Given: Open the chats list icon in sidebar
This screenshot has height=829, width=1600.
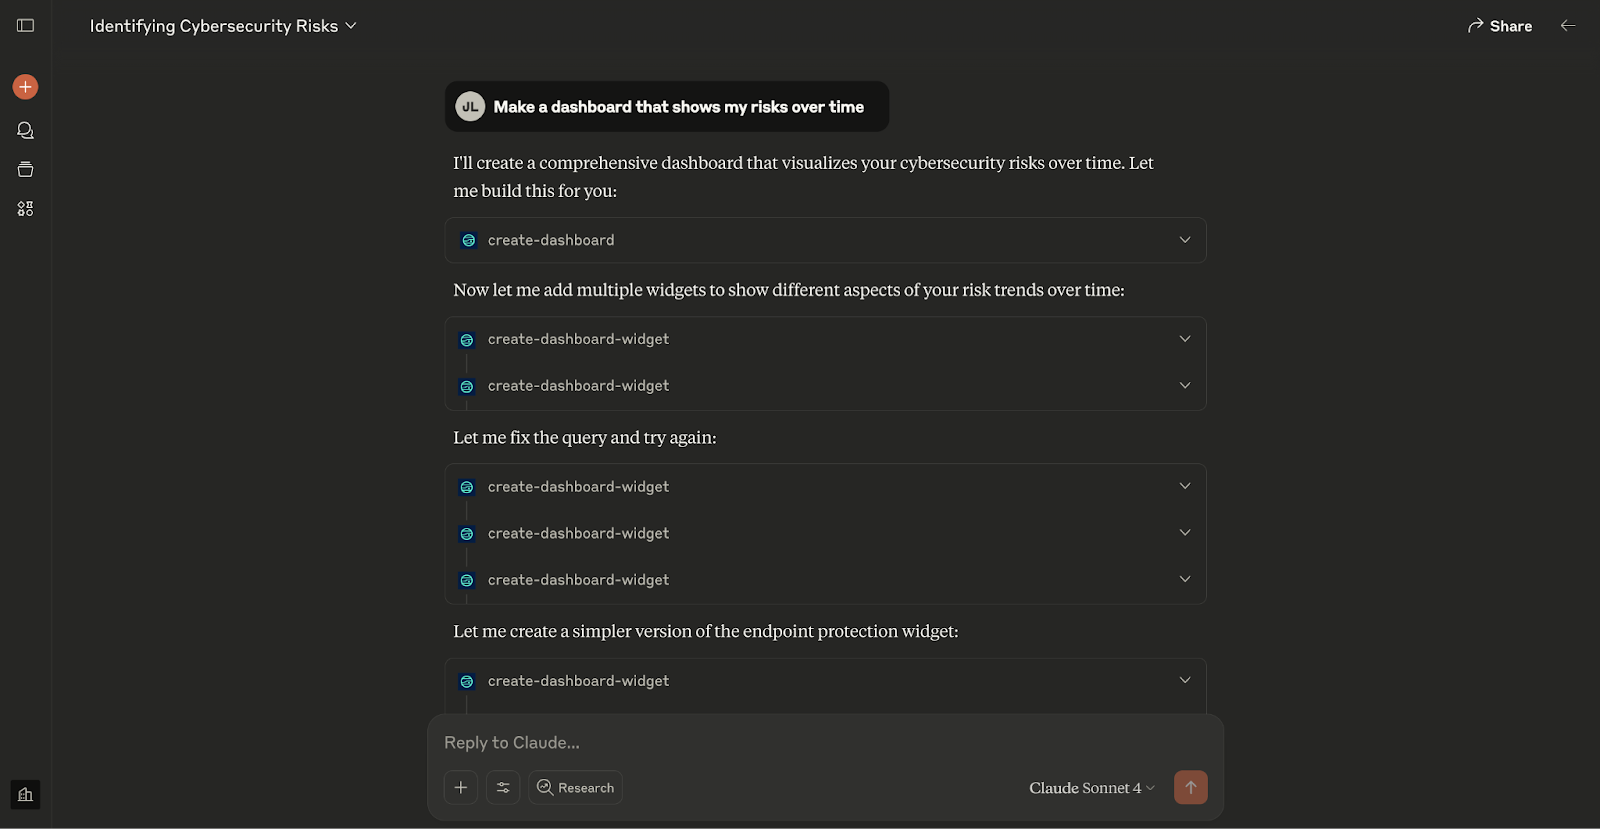Looking at the screenshot, I should point(26,131).
